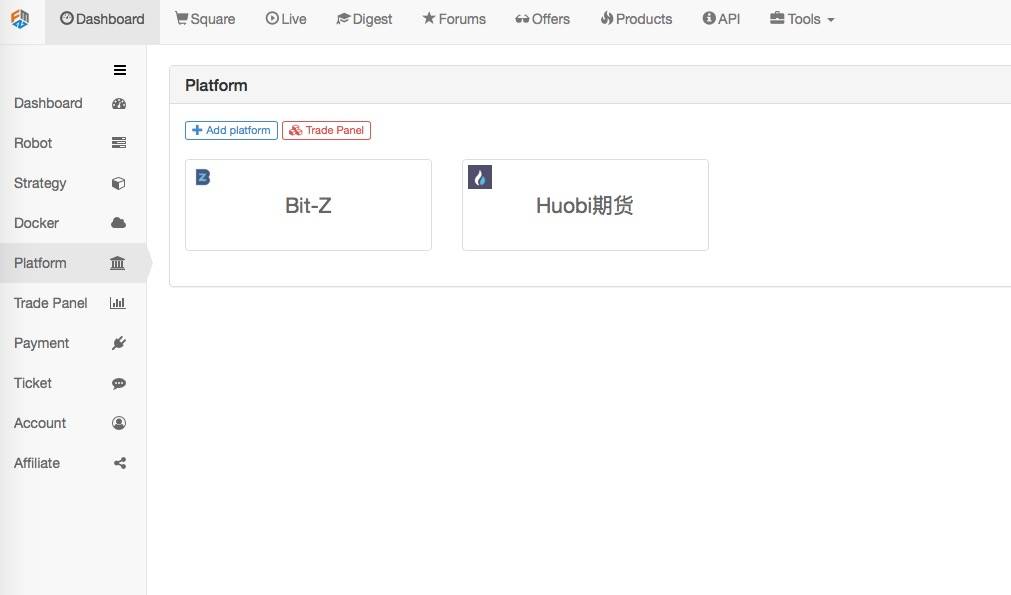1011x595 pixels.
Task: Open Robot via its server icon
Action: click(119, 143)
